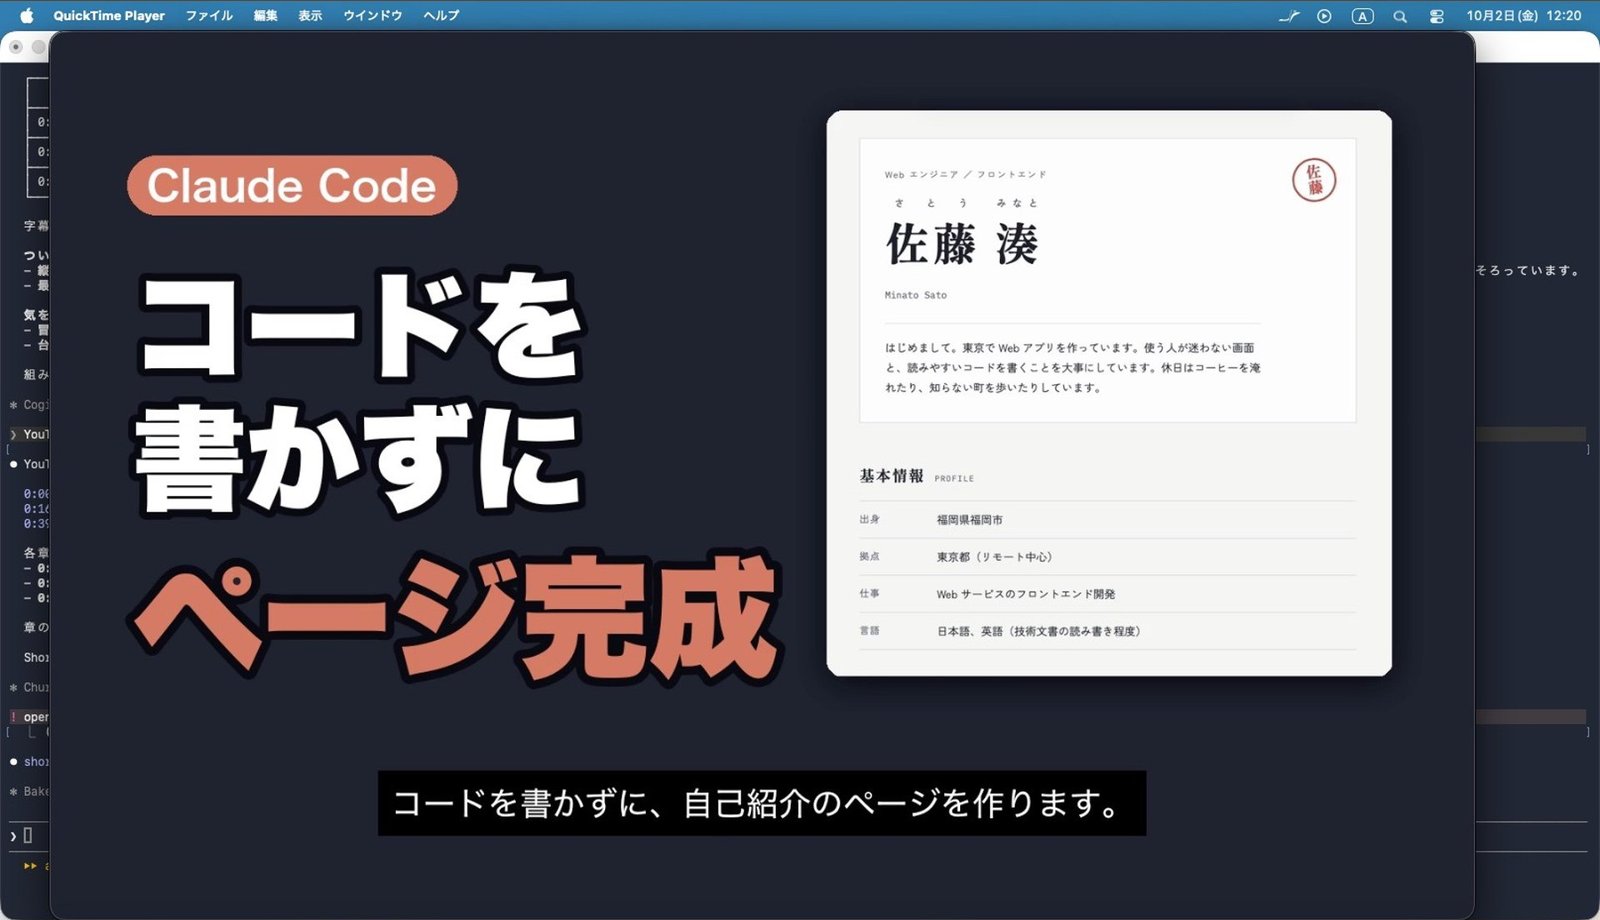Click the Web エンジニア / フロントエンド label
This screenshot has height=920, width=1600.
(965, 174)
